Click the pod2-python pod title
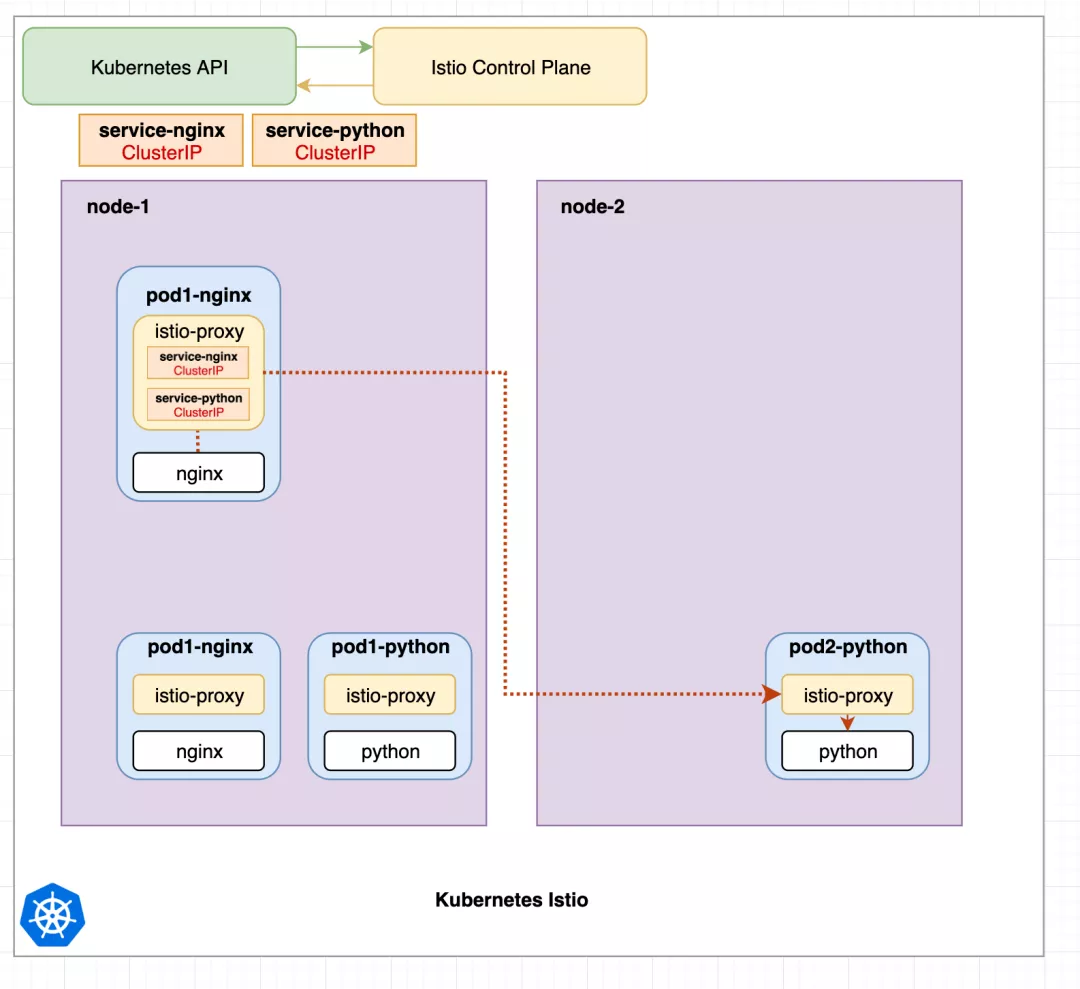Image resolution: width=1080 pixels, height=989 pixels. [x=848, y=647]
